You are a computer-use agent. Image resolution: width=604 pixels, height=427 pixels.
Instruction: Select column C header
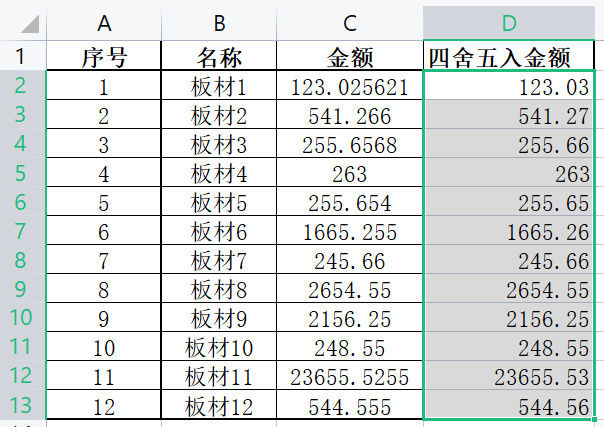[350, 23]
